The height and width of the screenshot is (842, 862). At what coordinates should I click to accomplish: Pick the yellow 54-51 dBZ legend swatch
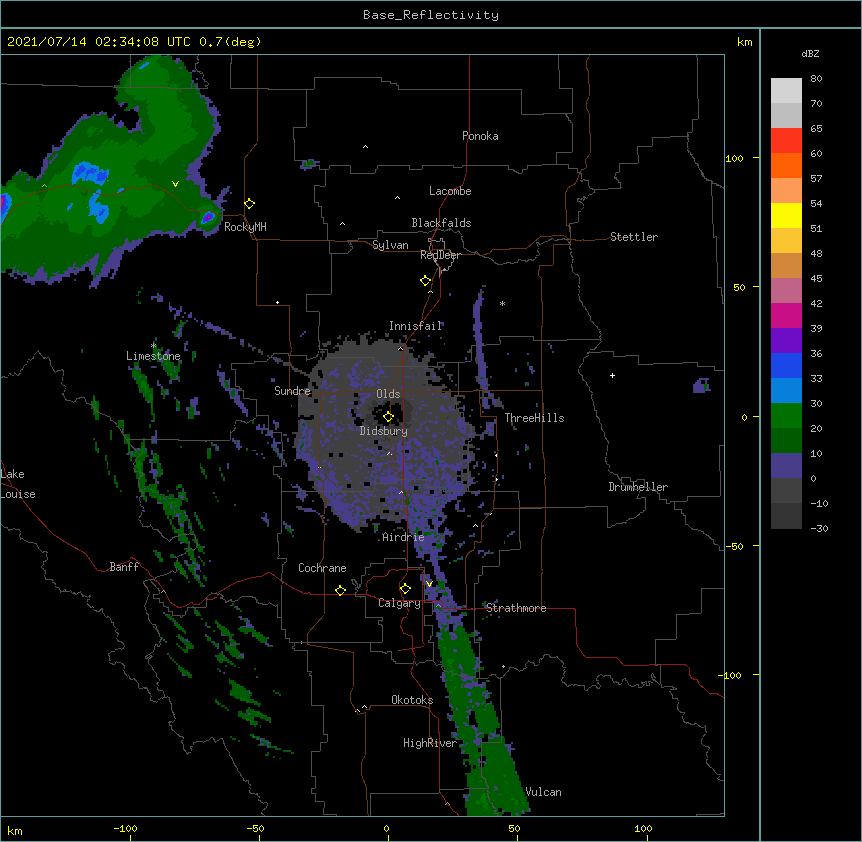786,215
